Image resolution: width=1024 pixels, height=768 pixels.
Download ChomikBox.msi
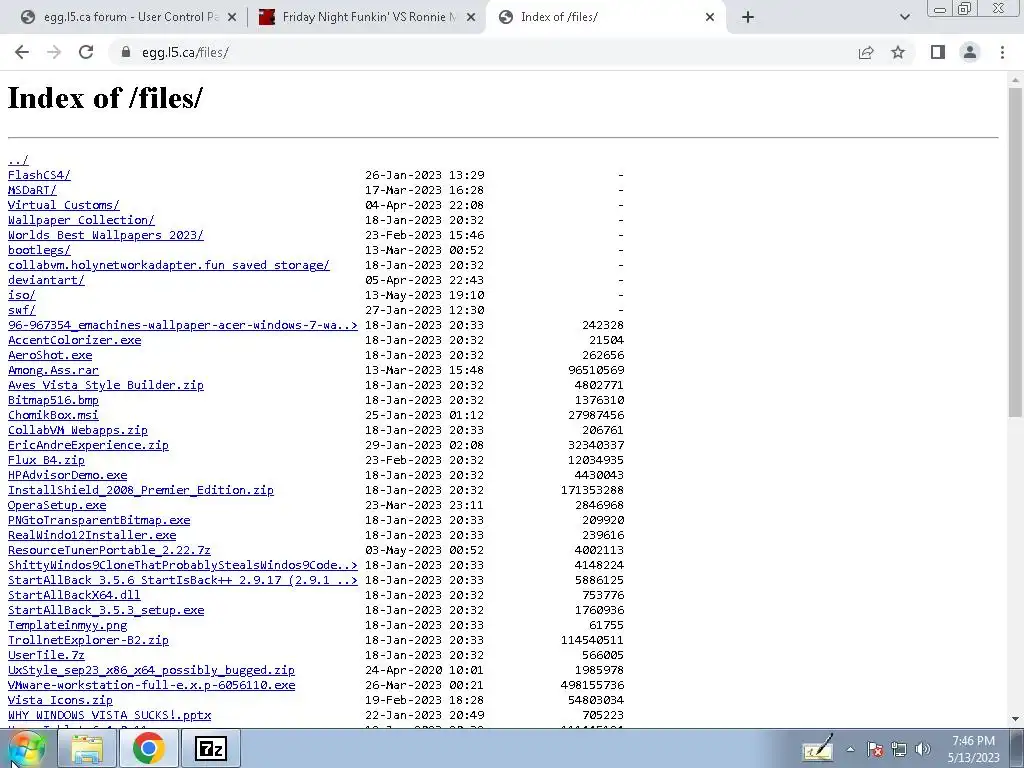[x=53, y=415]
